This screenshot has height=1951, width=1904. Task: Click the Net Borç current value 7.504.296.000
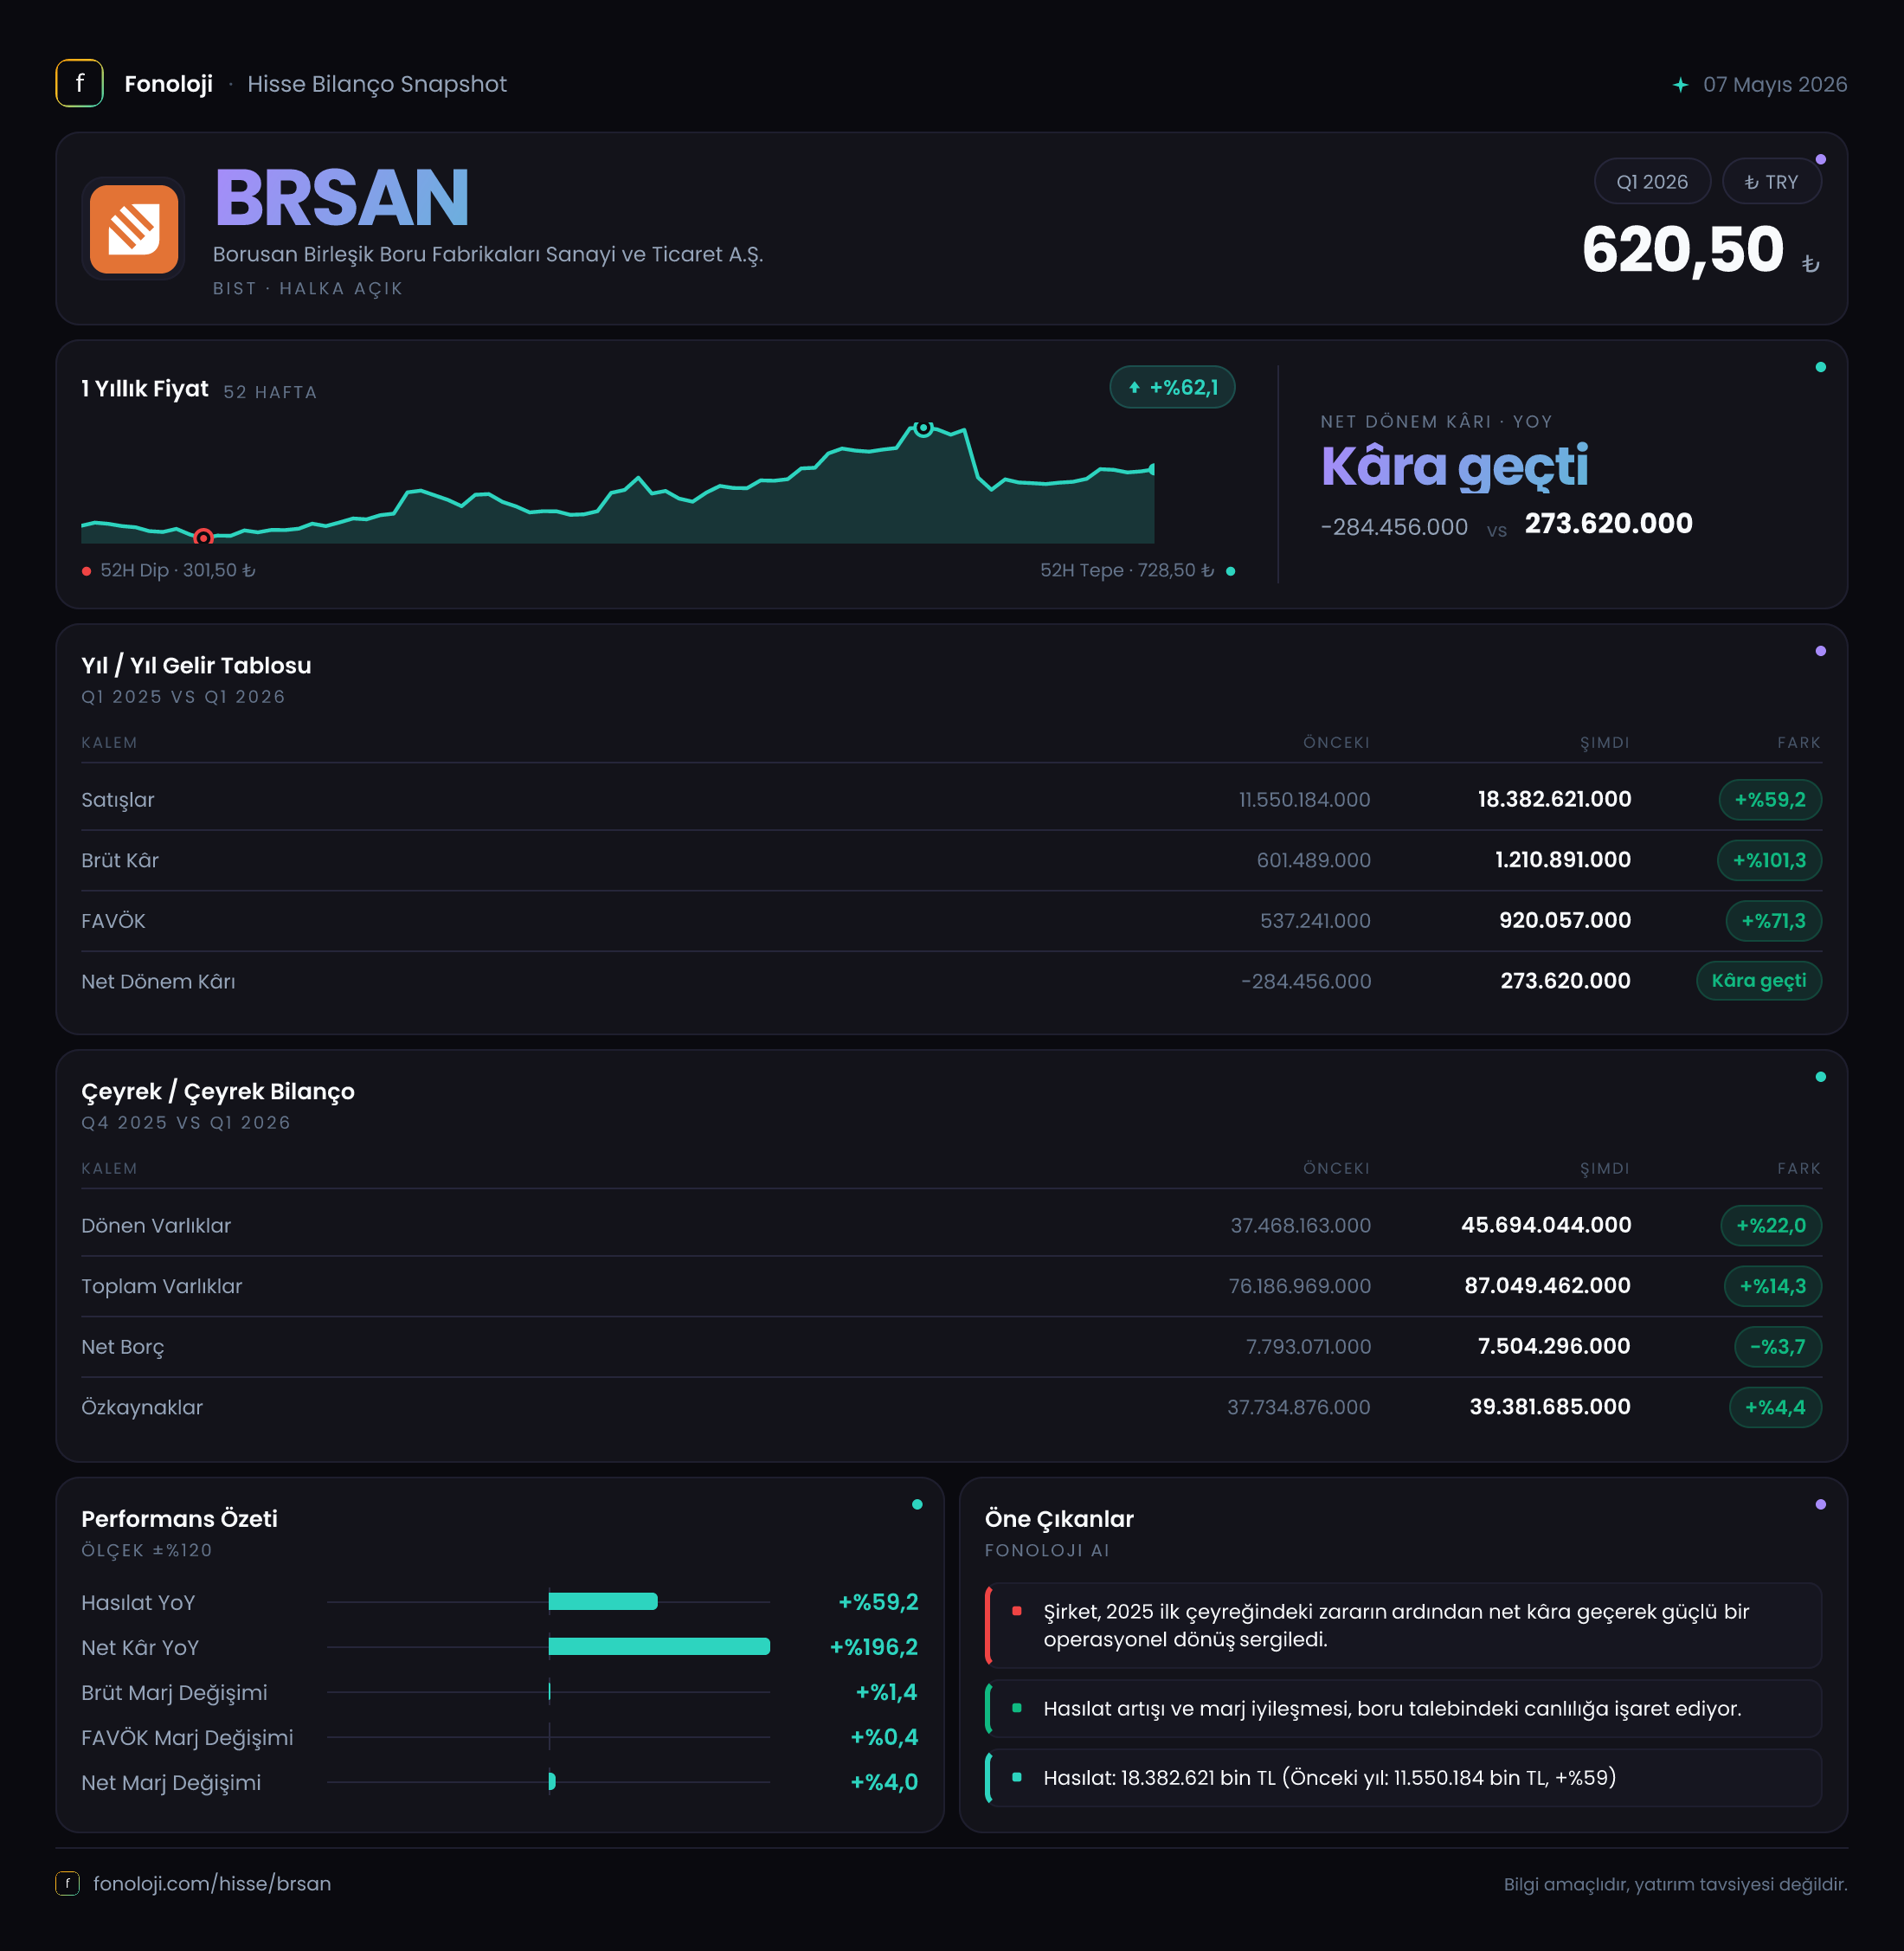tap(1554, 1347)
